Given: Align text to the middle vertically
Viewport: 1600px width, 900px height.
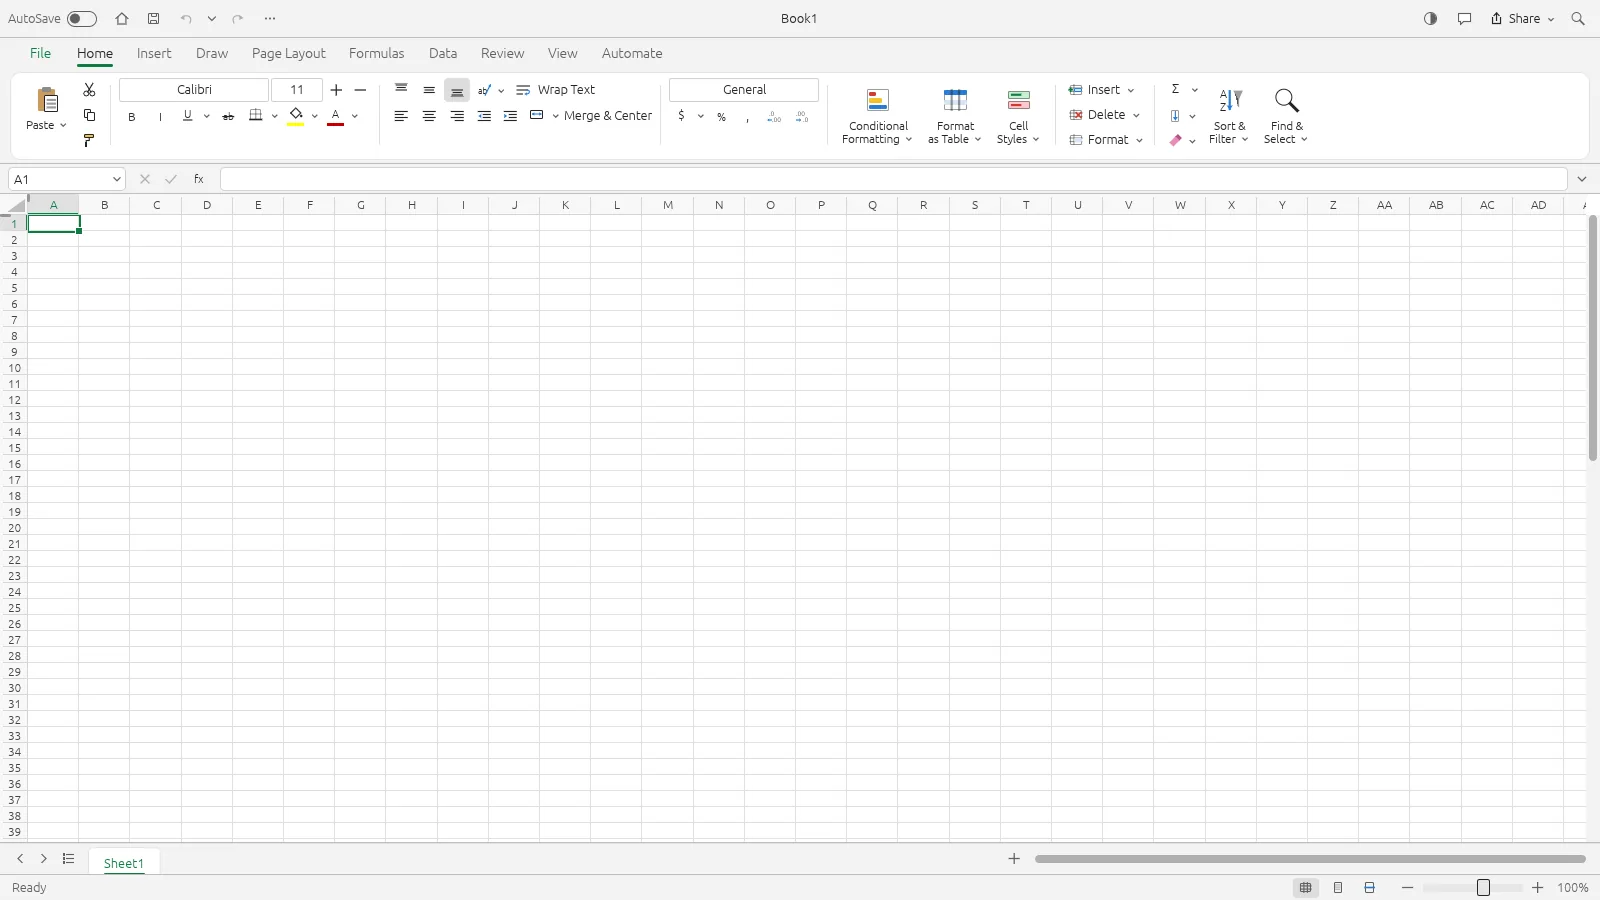Looking at the screenshot, I should click(x=429, y=90).
